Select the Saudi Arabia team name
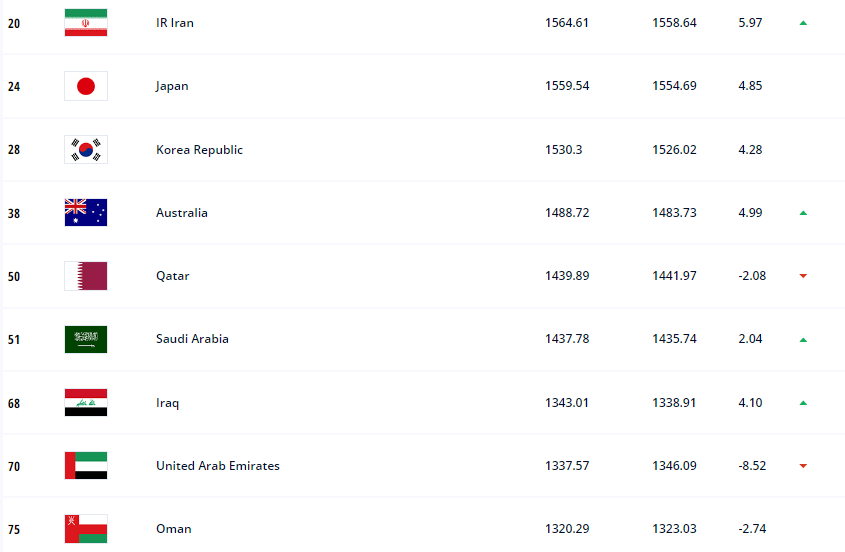 192,339
